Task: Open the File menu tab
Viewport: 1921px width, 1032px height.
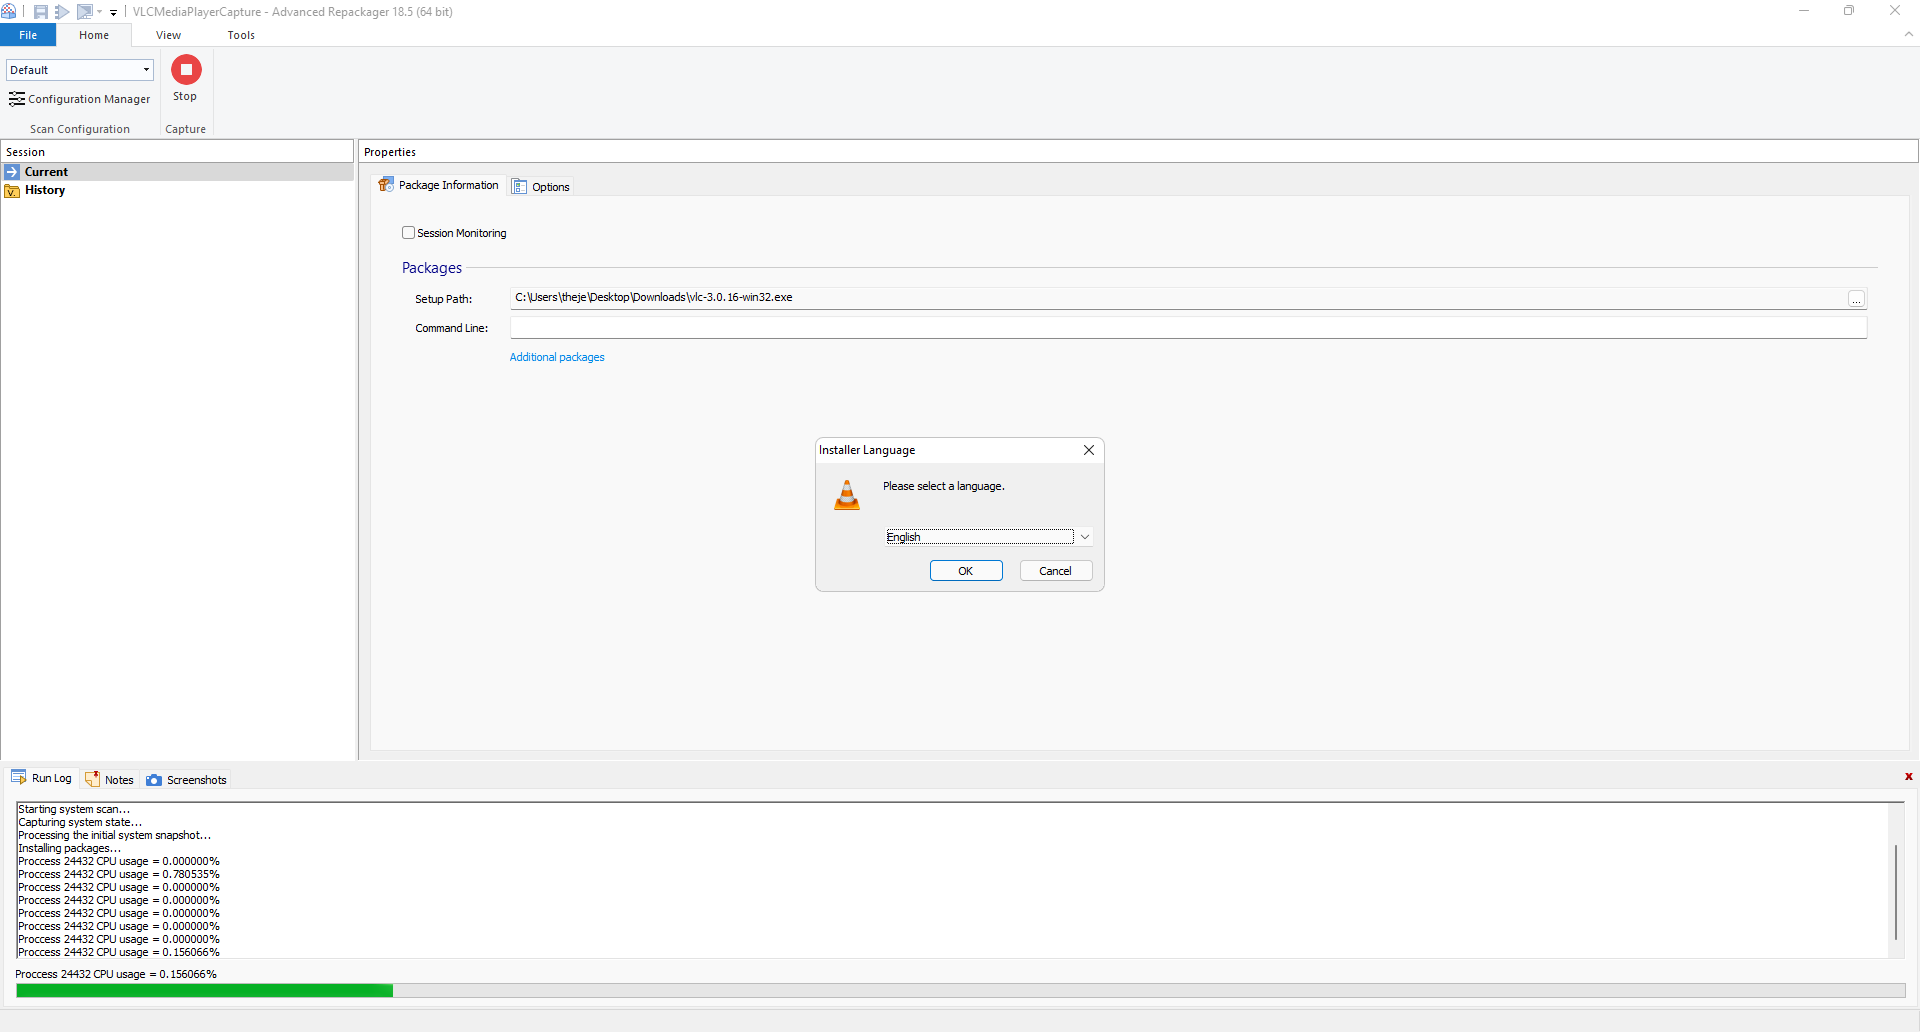Action: pos(28,35)
